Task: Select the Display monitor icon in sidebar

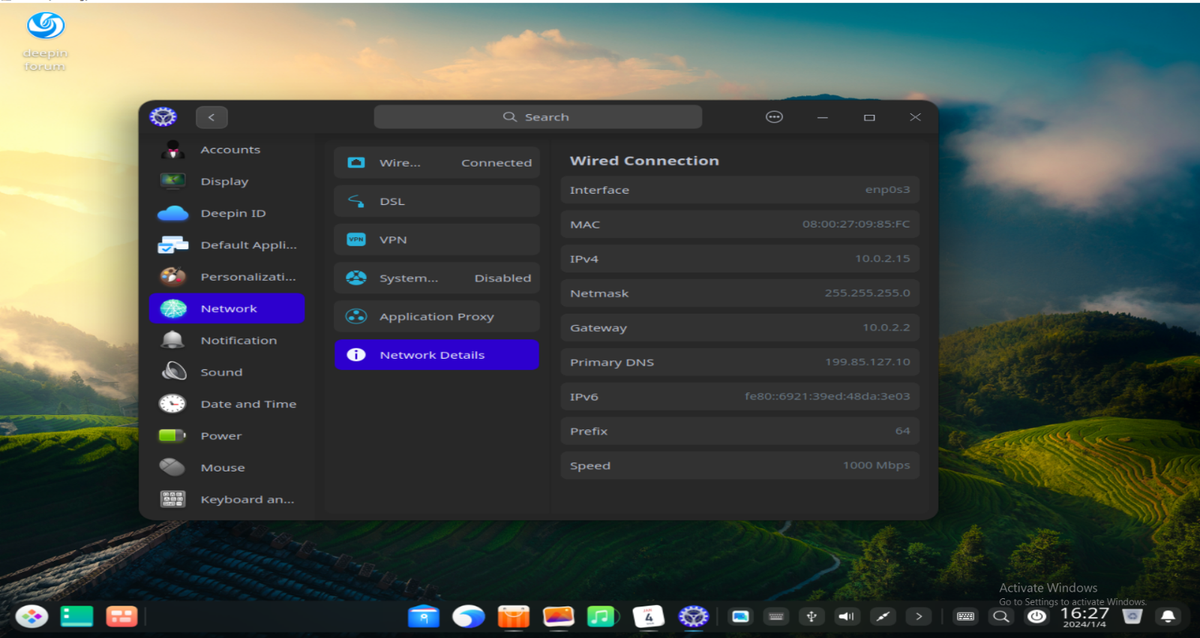Action: click(x=173, y=182)
